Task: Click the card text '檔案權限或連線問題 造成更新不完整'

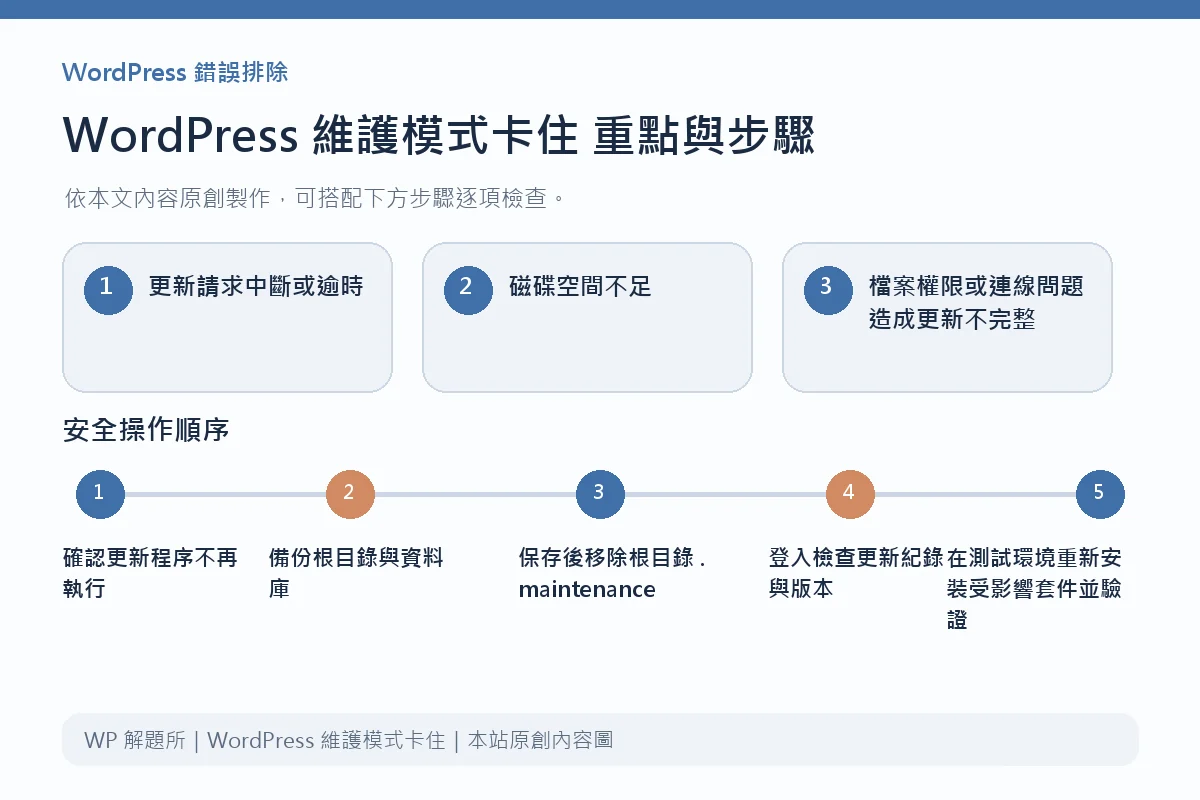Action: pyautogui.click(x=976, y=303)
